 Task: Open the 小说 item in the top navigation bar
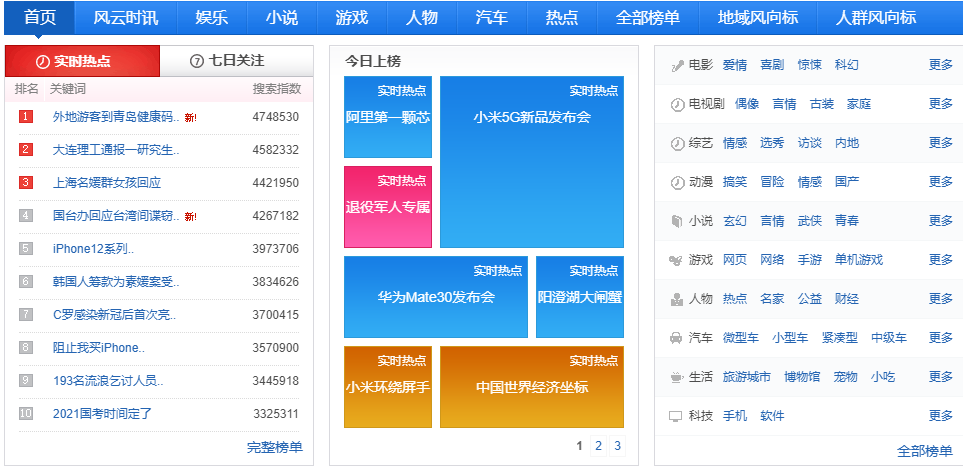tap(283, 18)
